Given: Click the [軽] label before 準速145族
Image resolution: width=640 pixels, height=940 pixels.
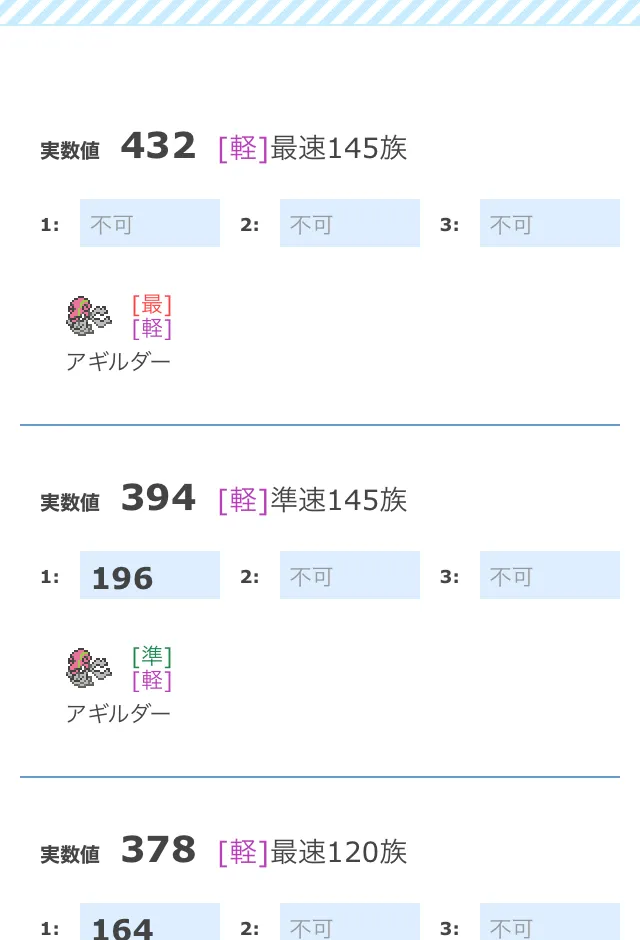Looking at the screenshot, I should click(243, 500).
